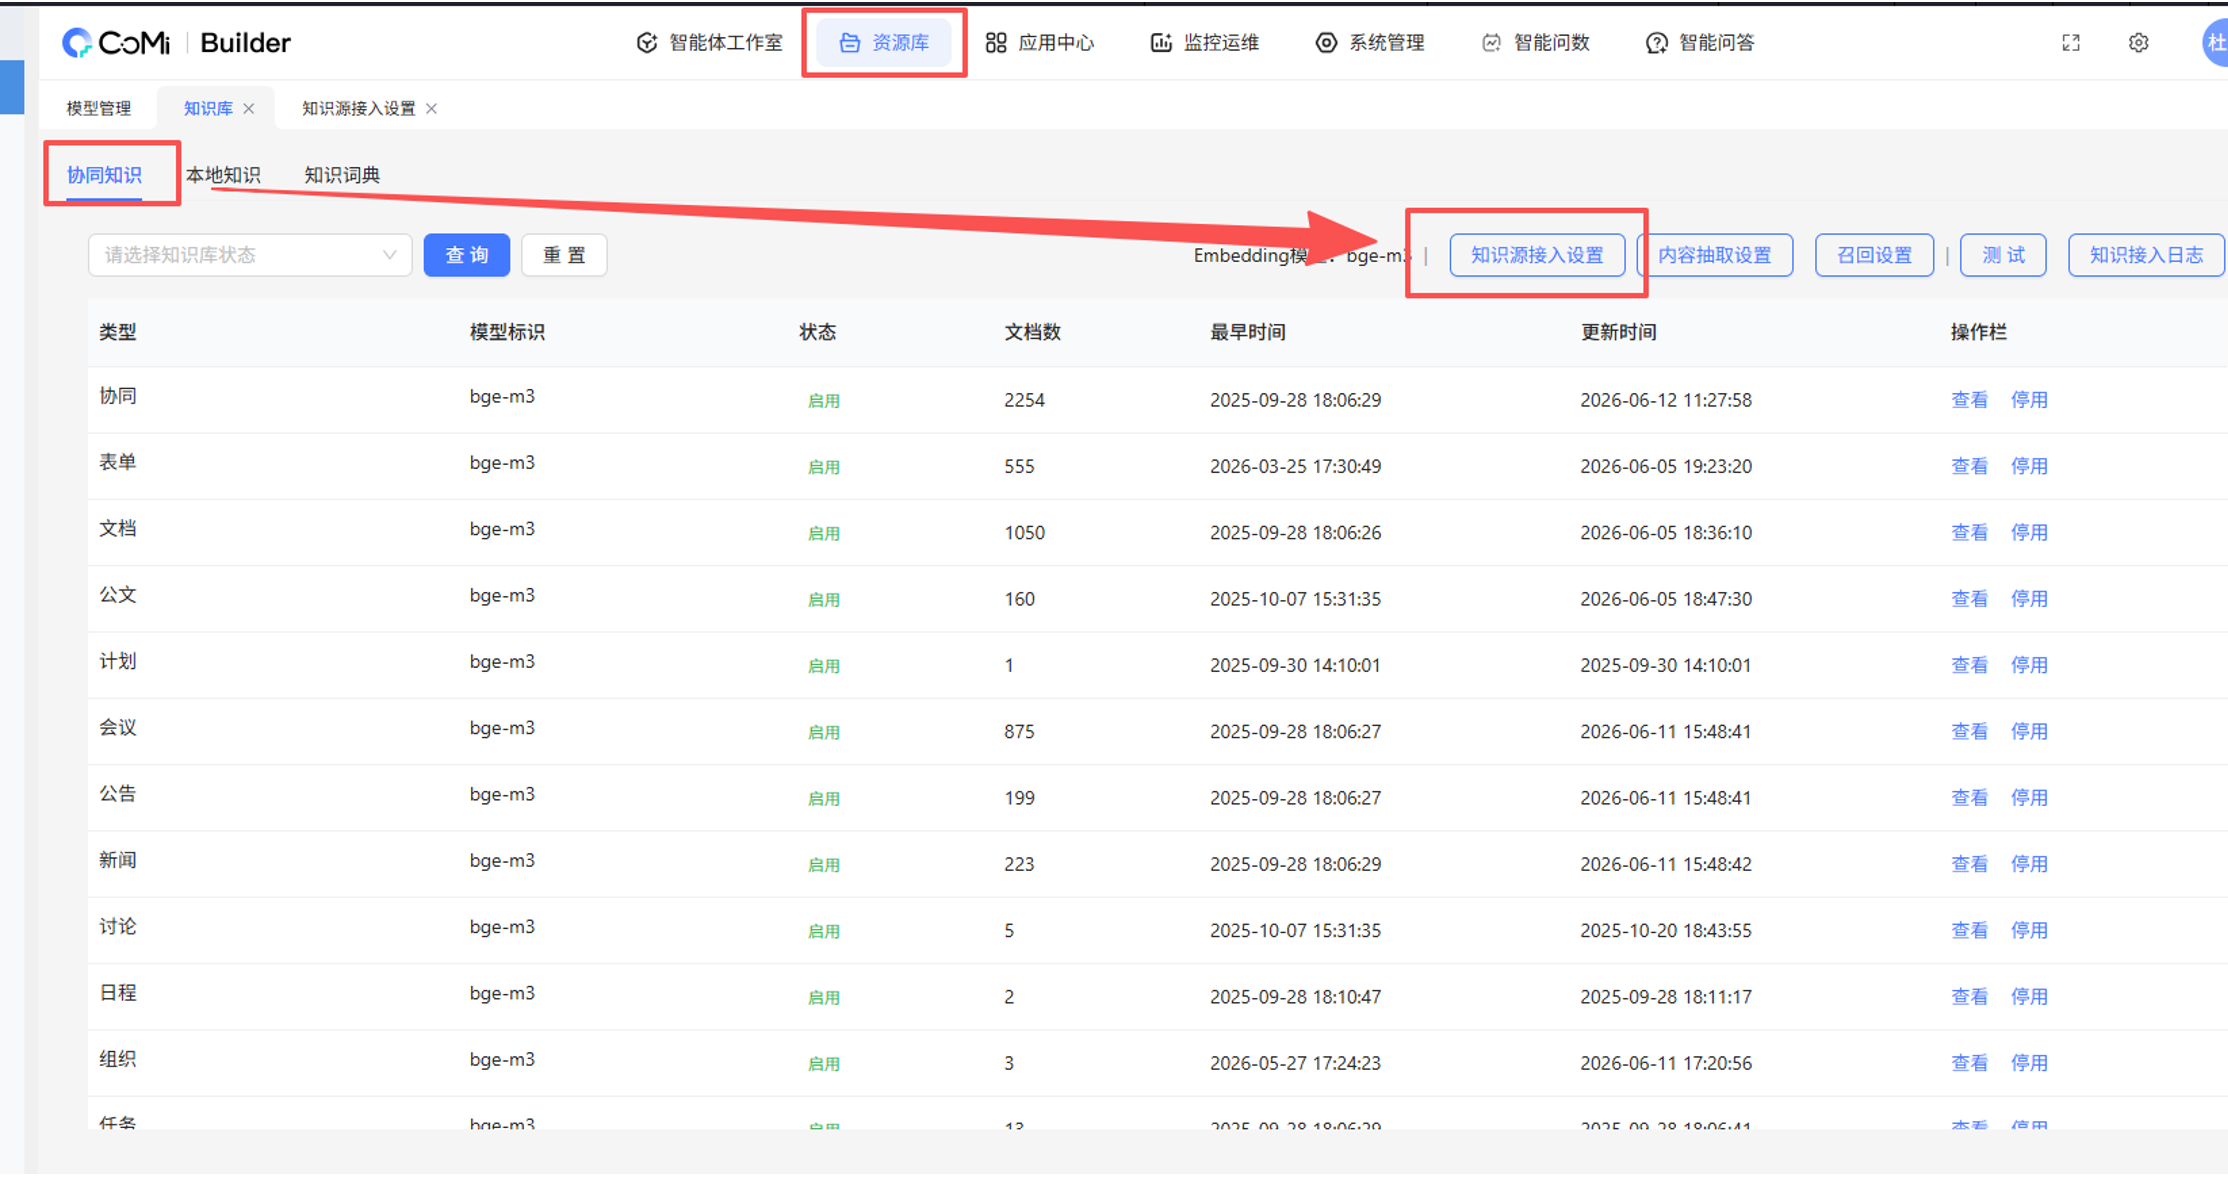
Task: Switch to the 知识库 page tab
Action: coord(208,108)
